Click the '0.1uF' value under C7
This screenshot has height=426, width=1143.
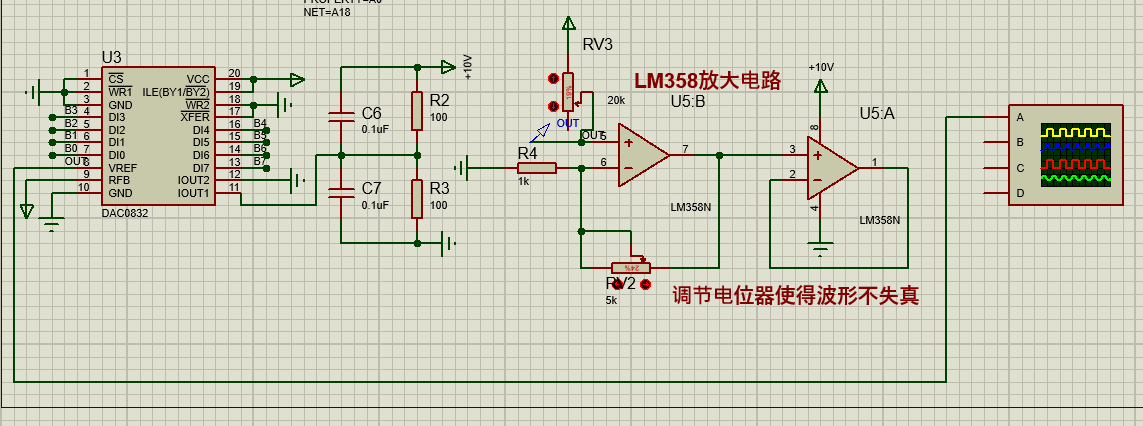click(x=376, y=205)
